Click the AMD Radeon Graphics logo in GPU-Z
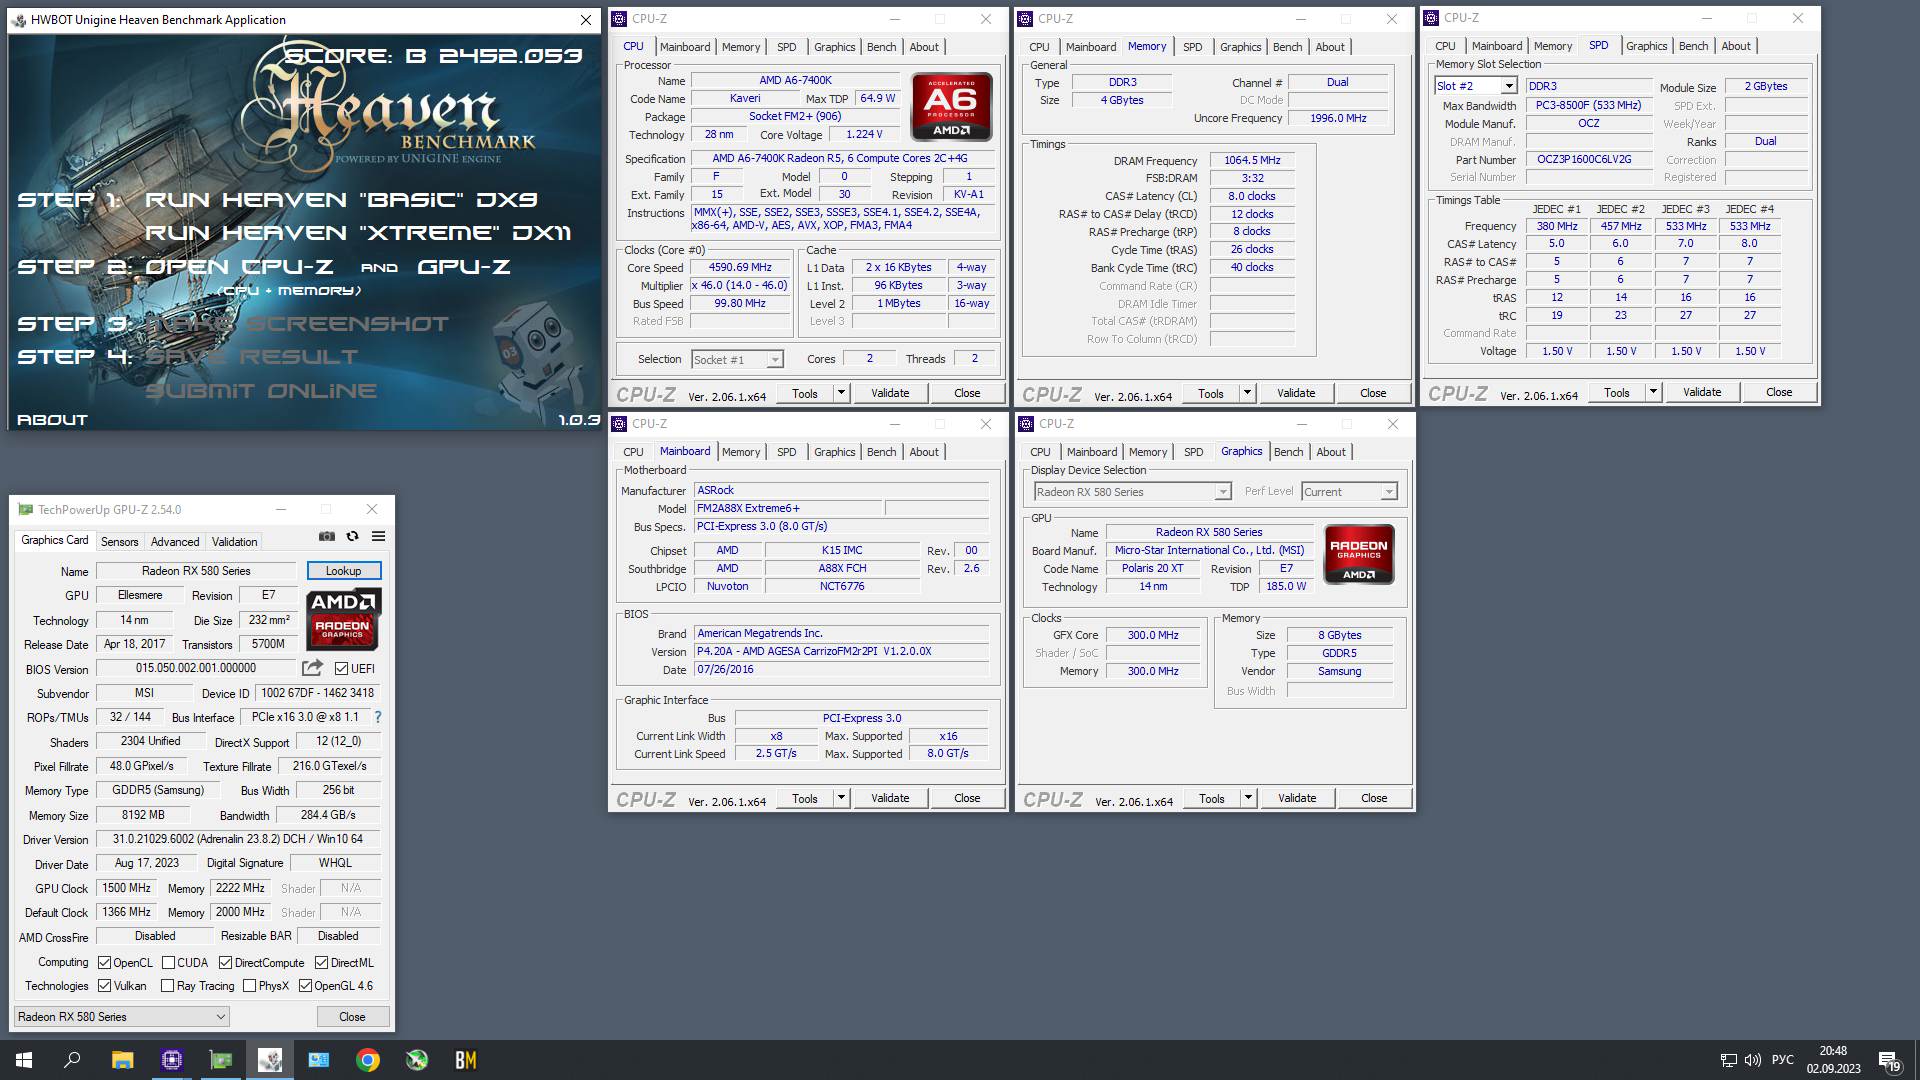Image resolution: width=1920 pixels, height=1080 pixels. click(x=343, y=619)
